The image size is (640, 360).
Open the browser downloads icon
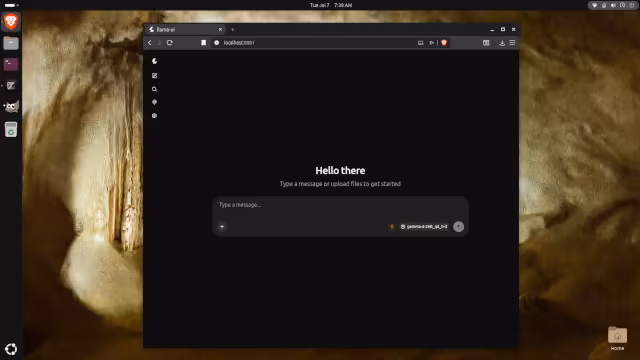point(502,42)
